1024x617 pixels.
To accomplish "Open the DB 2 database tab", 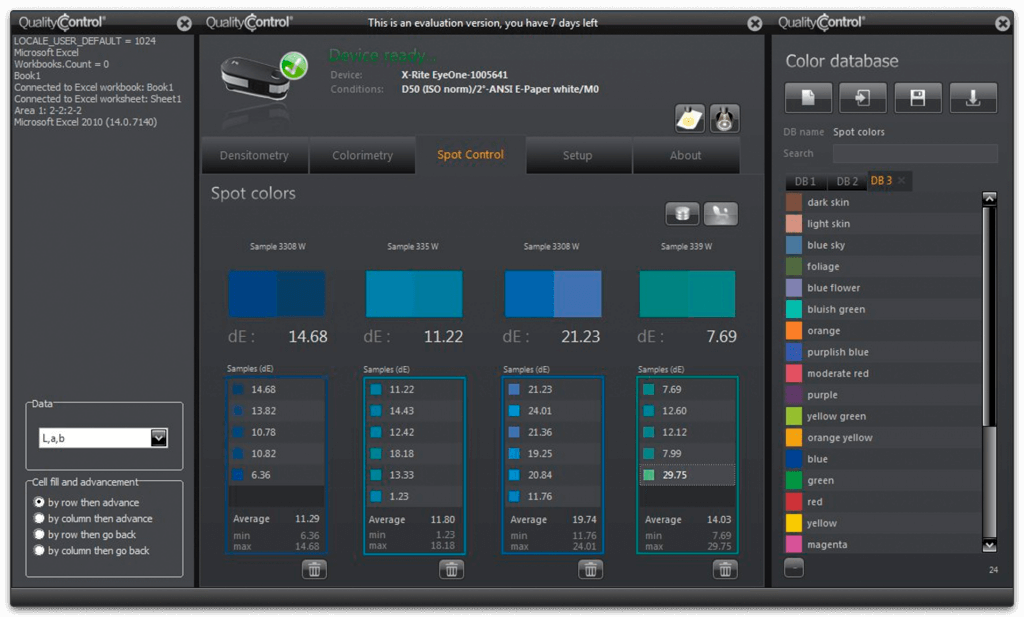I will 846,181.
